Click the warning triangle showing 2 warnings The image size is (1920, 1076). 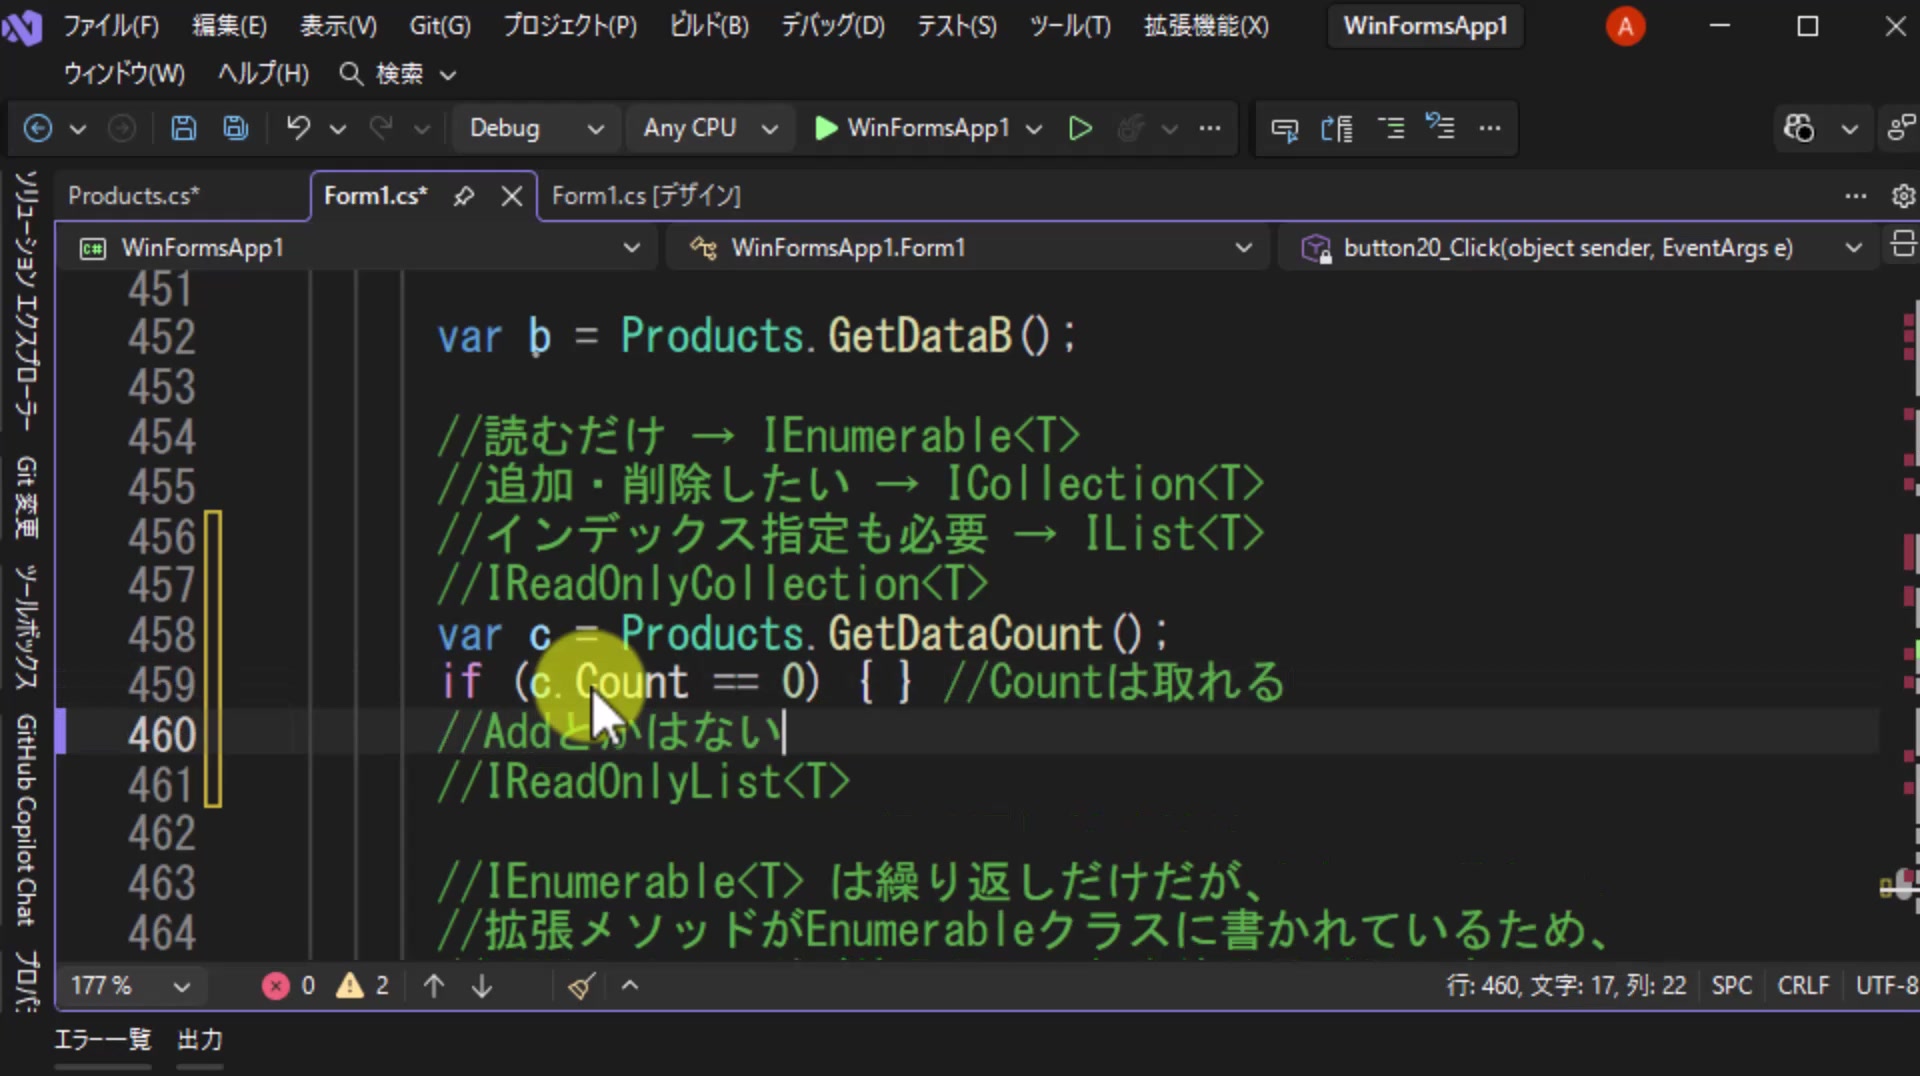click(350, 986)
